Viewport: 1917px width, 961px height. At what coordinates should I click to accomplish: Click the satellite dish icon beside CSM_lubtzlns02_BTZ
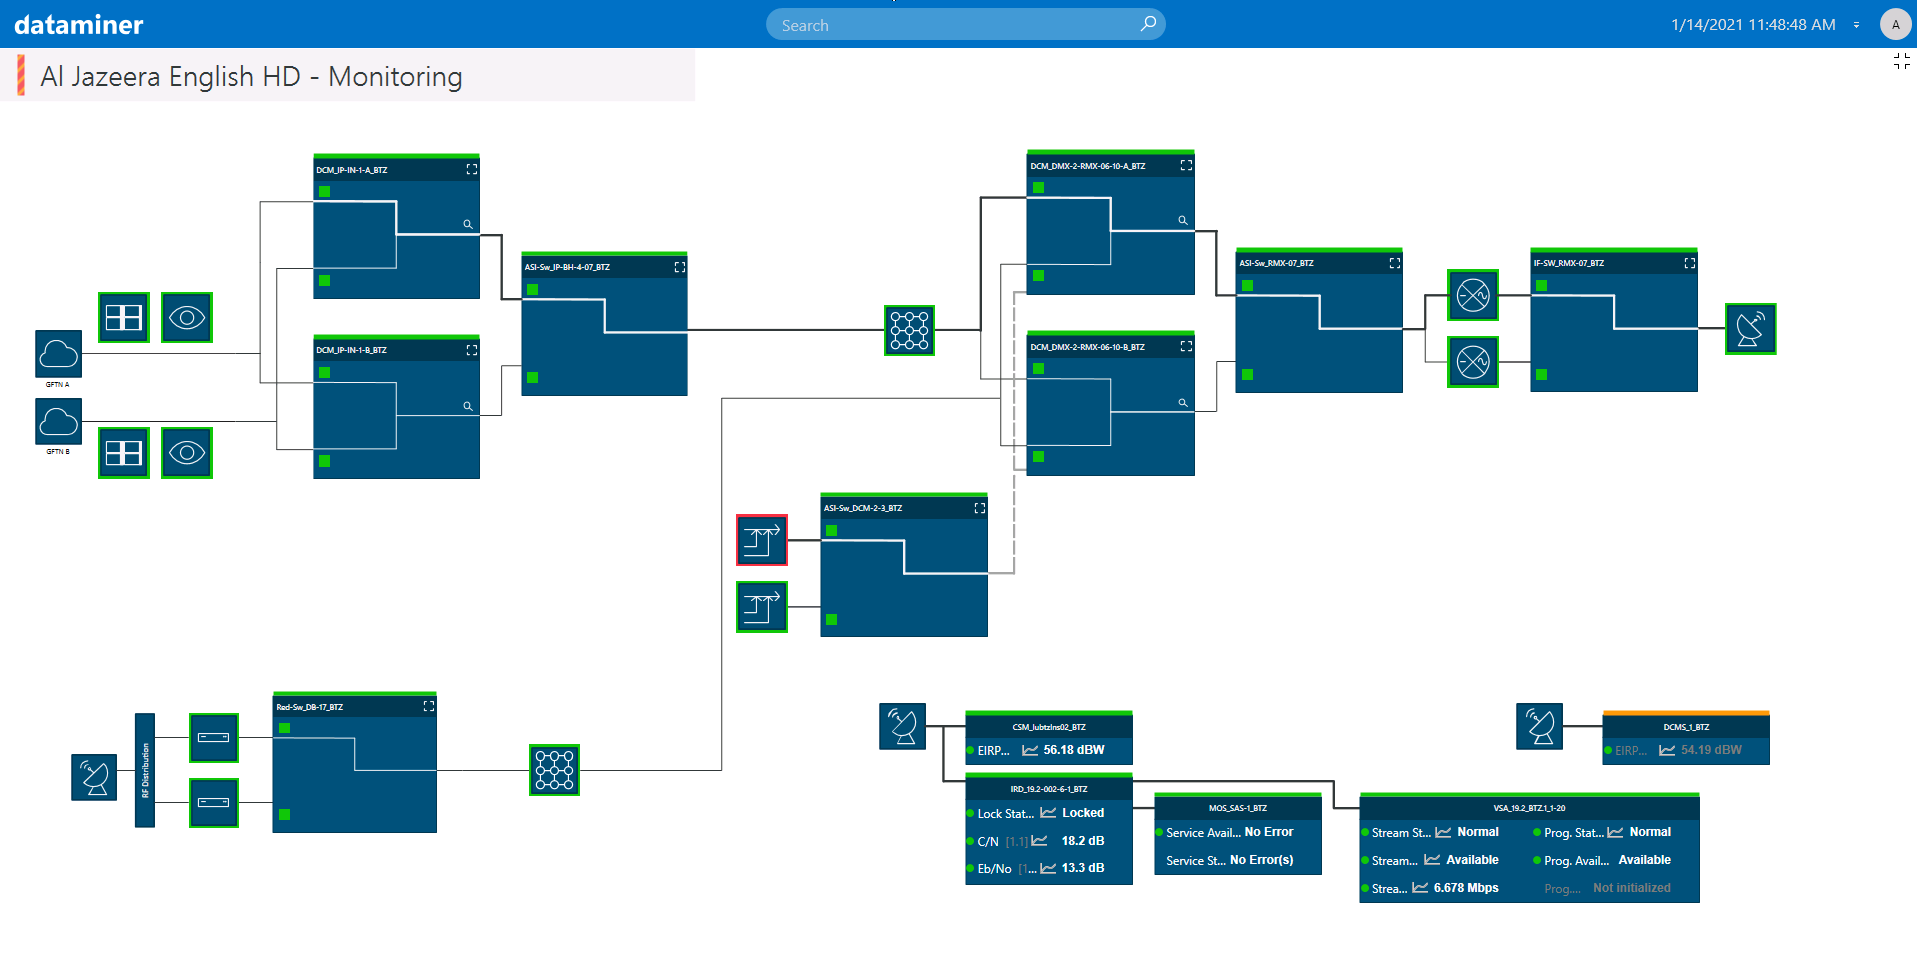coord(903,726)
